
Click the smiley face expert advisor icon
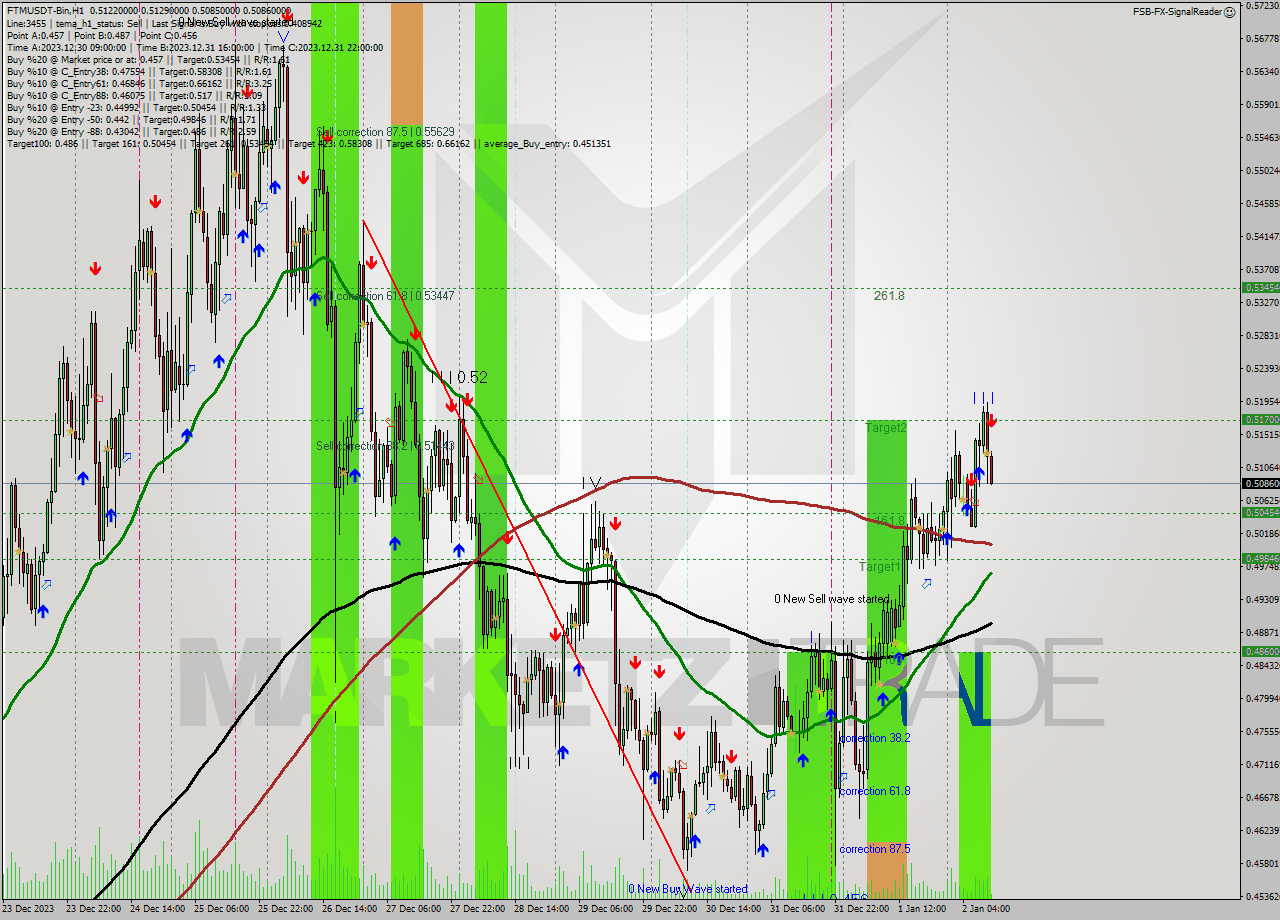click(1229, 12)
